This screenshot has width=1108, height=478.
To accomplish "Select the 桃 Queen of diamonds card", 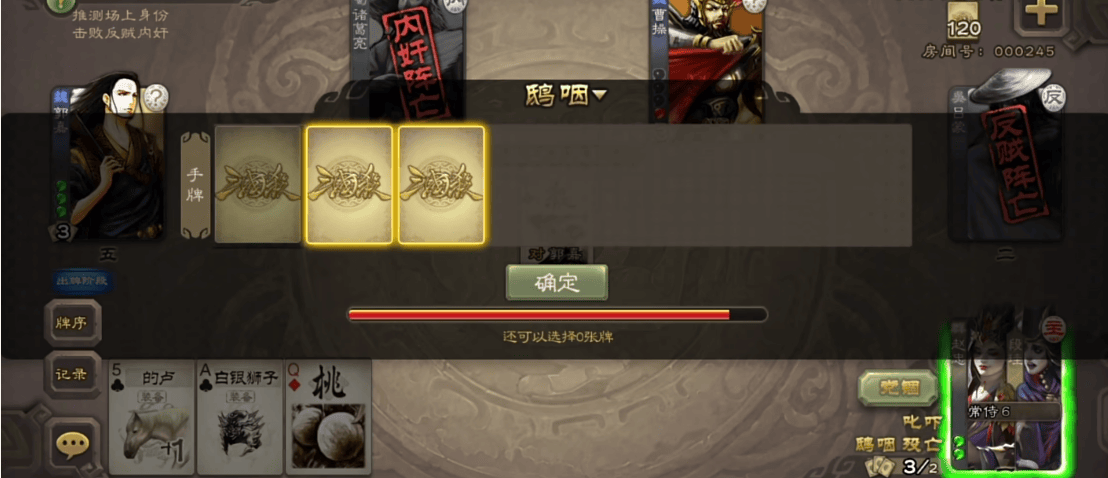I will pyautogui.click(x=329, y=417).
